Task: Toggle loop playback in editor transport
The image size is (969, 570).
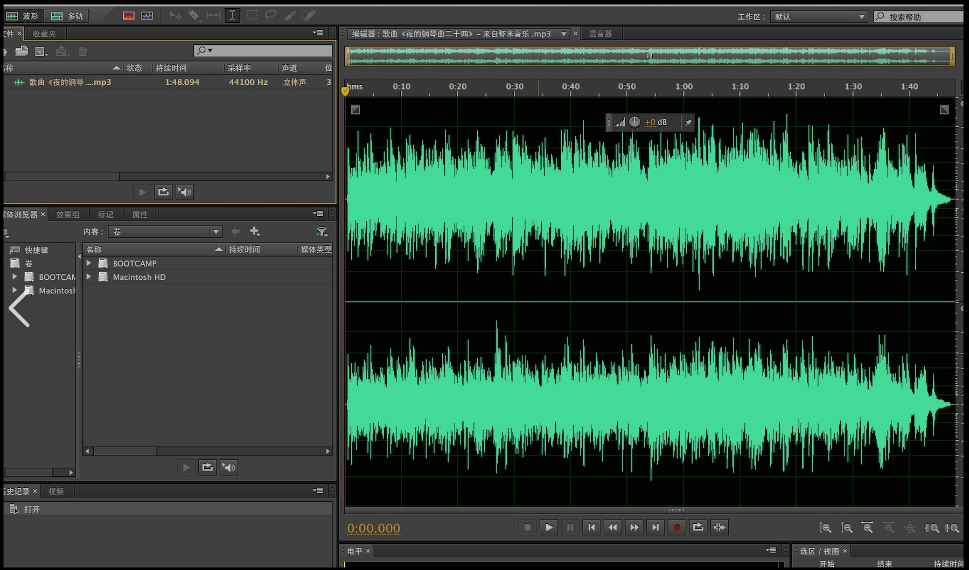Action: pos(698,527)
